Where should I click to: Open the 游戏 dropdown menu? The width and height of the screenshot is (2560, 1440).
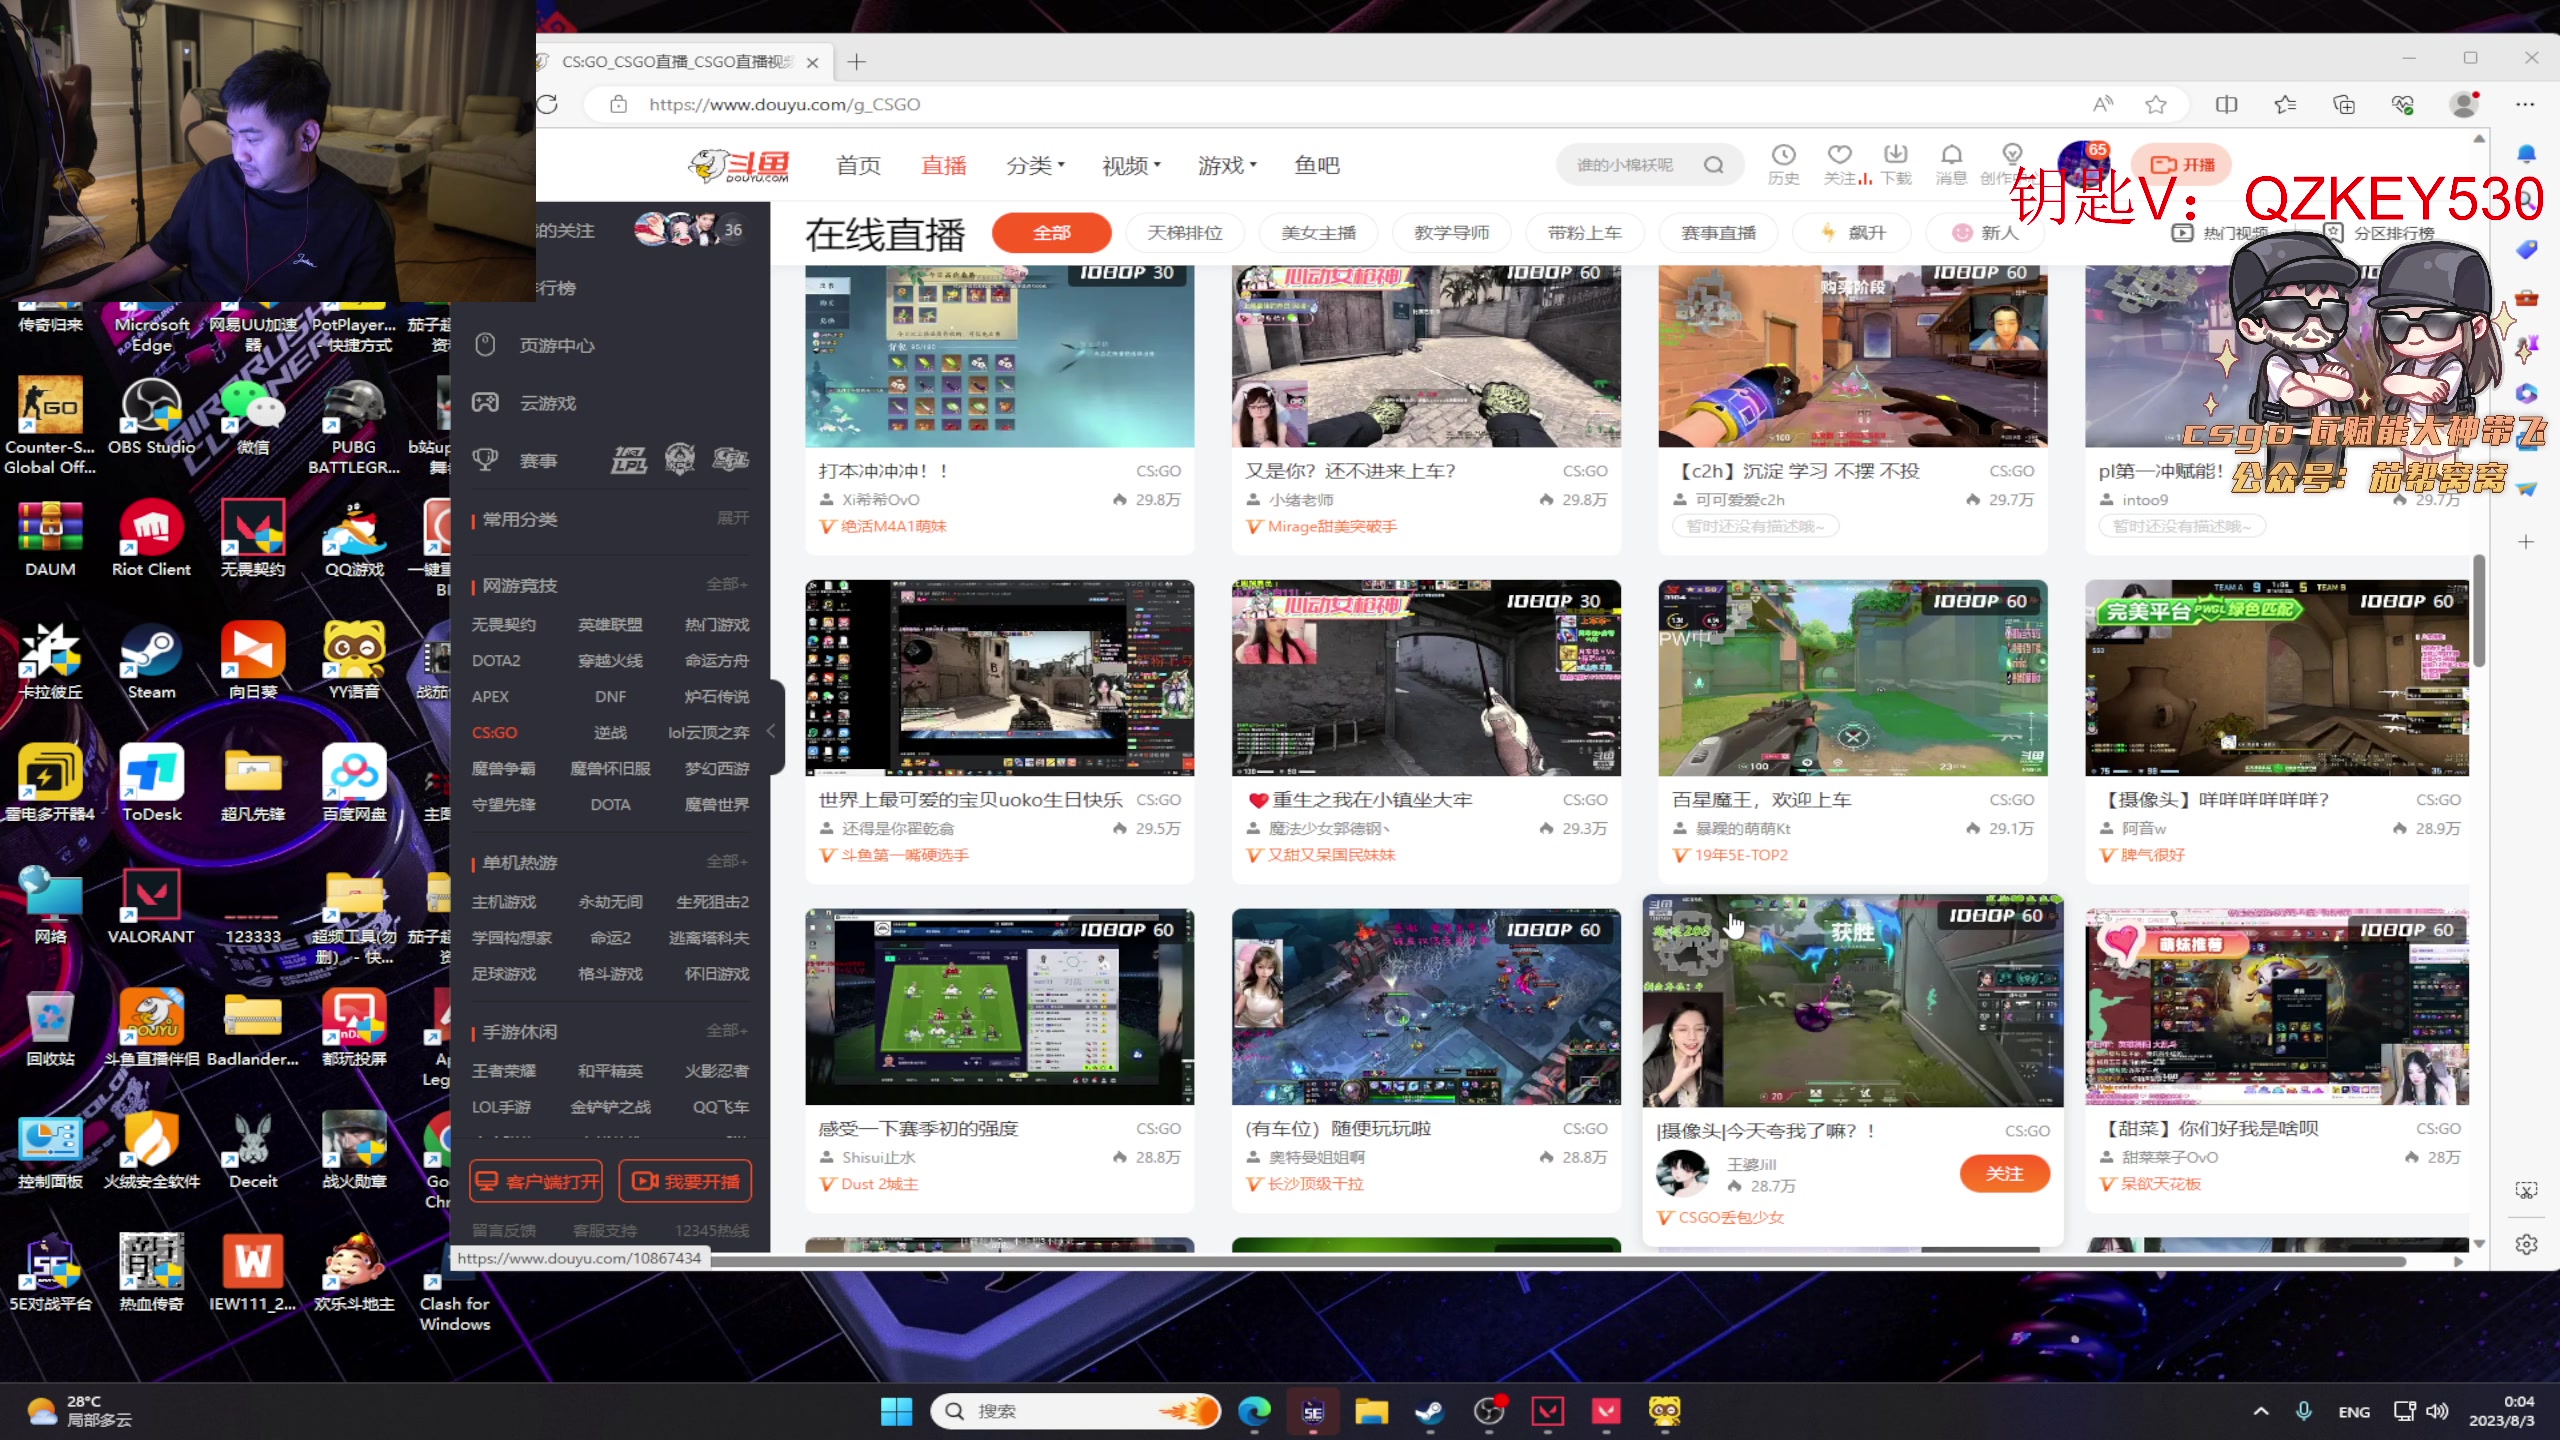(x=1227, y=165)
